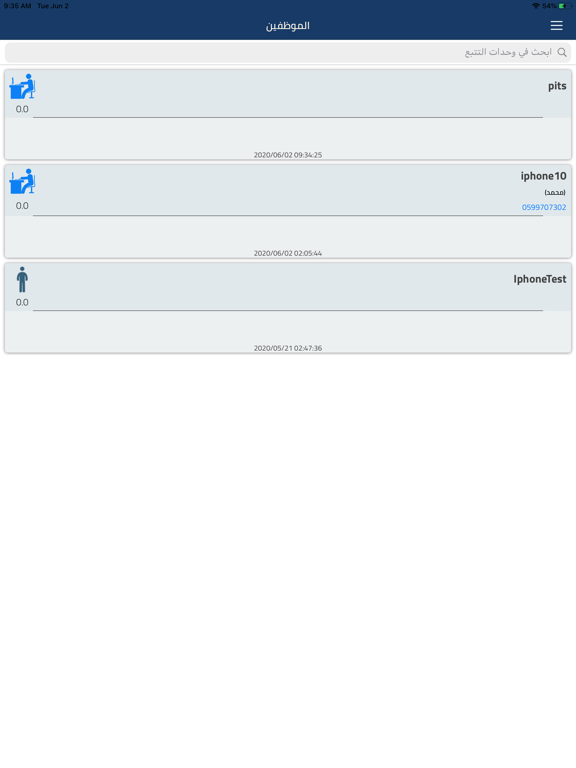Open timestamp 2020/06/02 02:05:44 entry
The height and width of the screenshot is (768, 576).
pos(288,253)
